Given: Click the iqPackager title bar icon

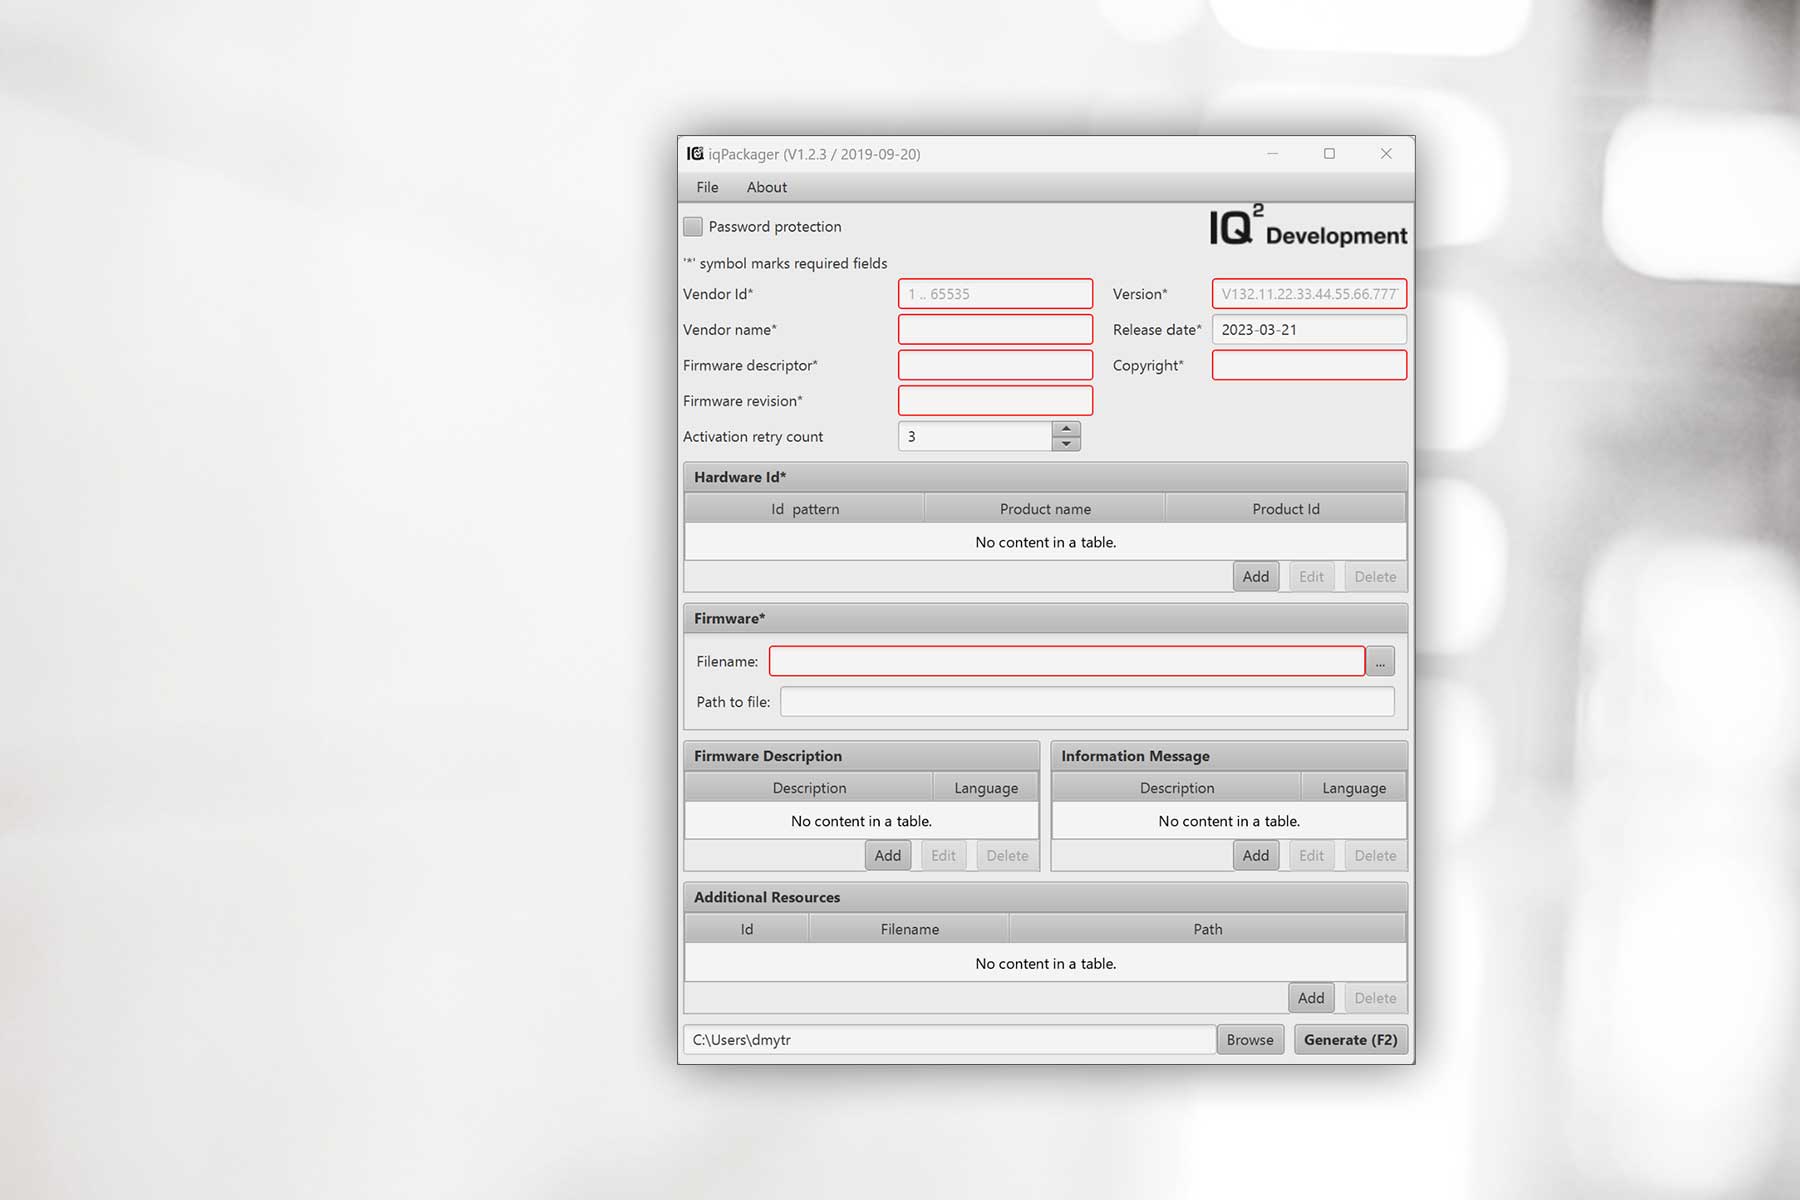Looking at the screenshot, I should [695, 154].
